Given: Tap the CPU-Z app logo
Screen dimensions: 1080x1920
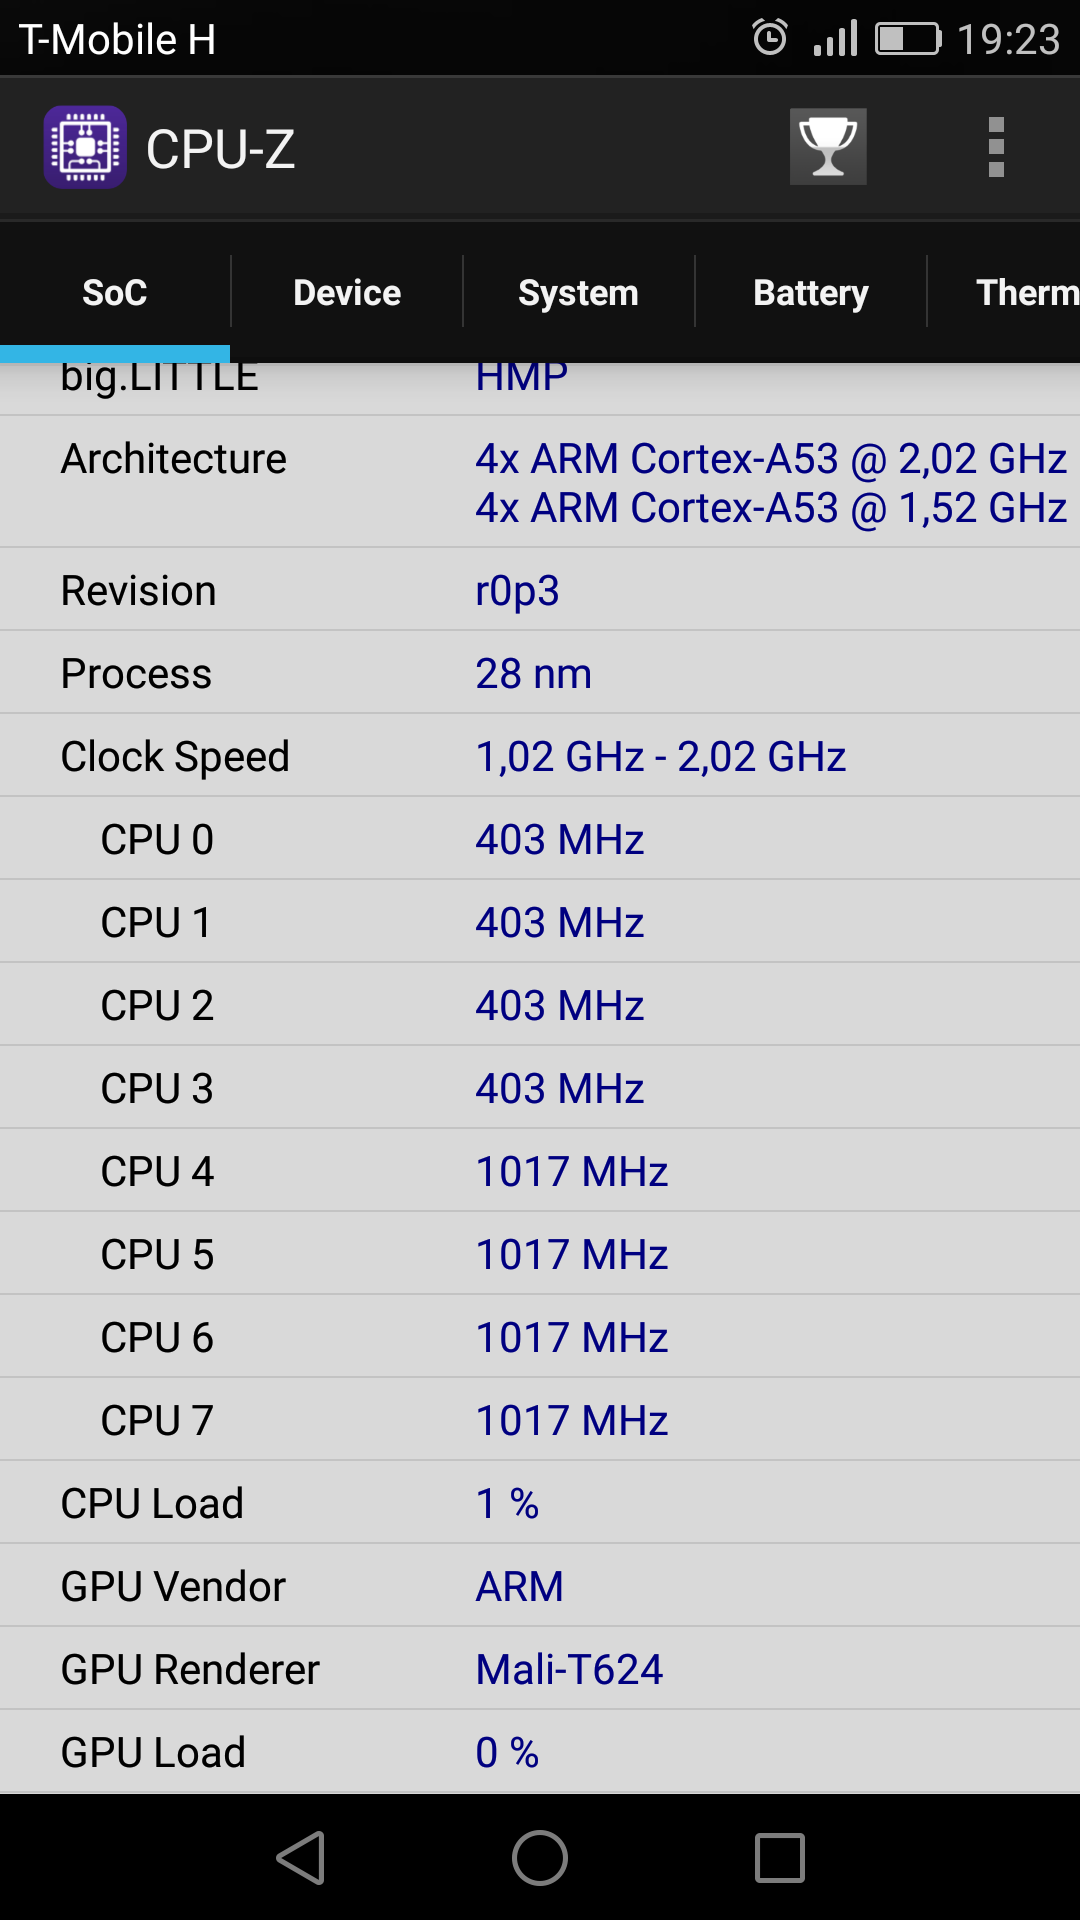Looking at the screenshot, I should click(85, 147).
